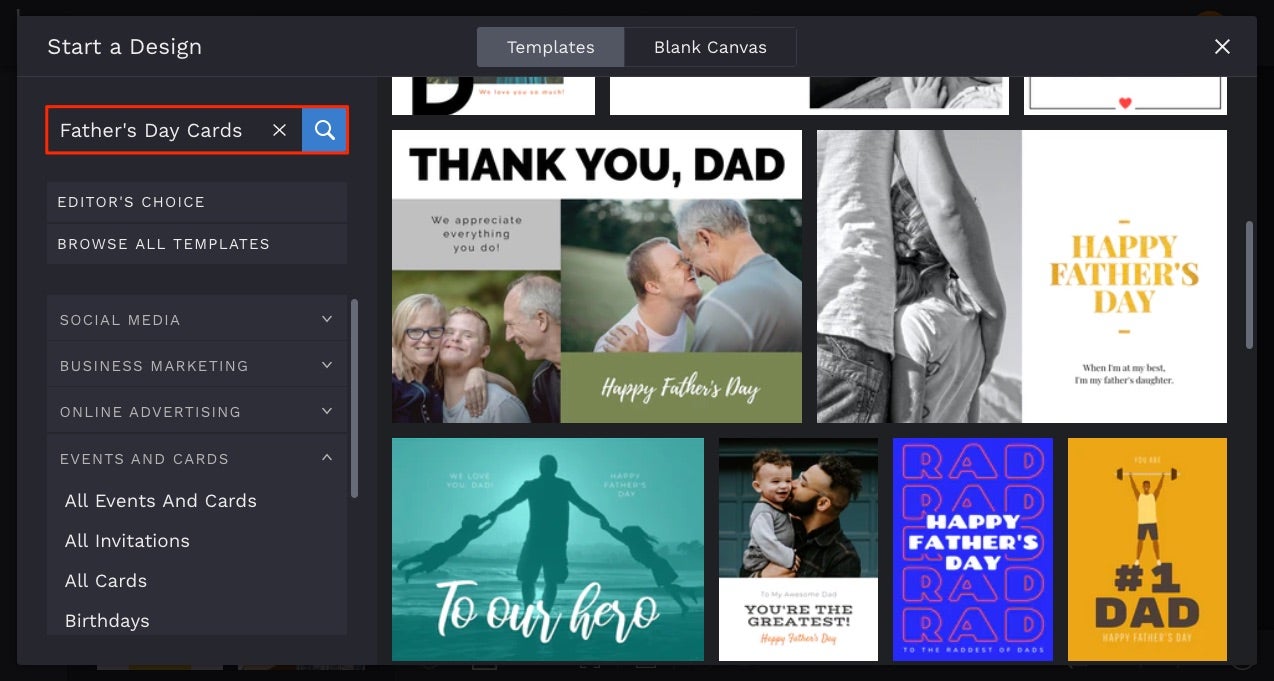Screen dimensions: 1274x681
Task: Open the Birthdays category
Action: [107, 620]
